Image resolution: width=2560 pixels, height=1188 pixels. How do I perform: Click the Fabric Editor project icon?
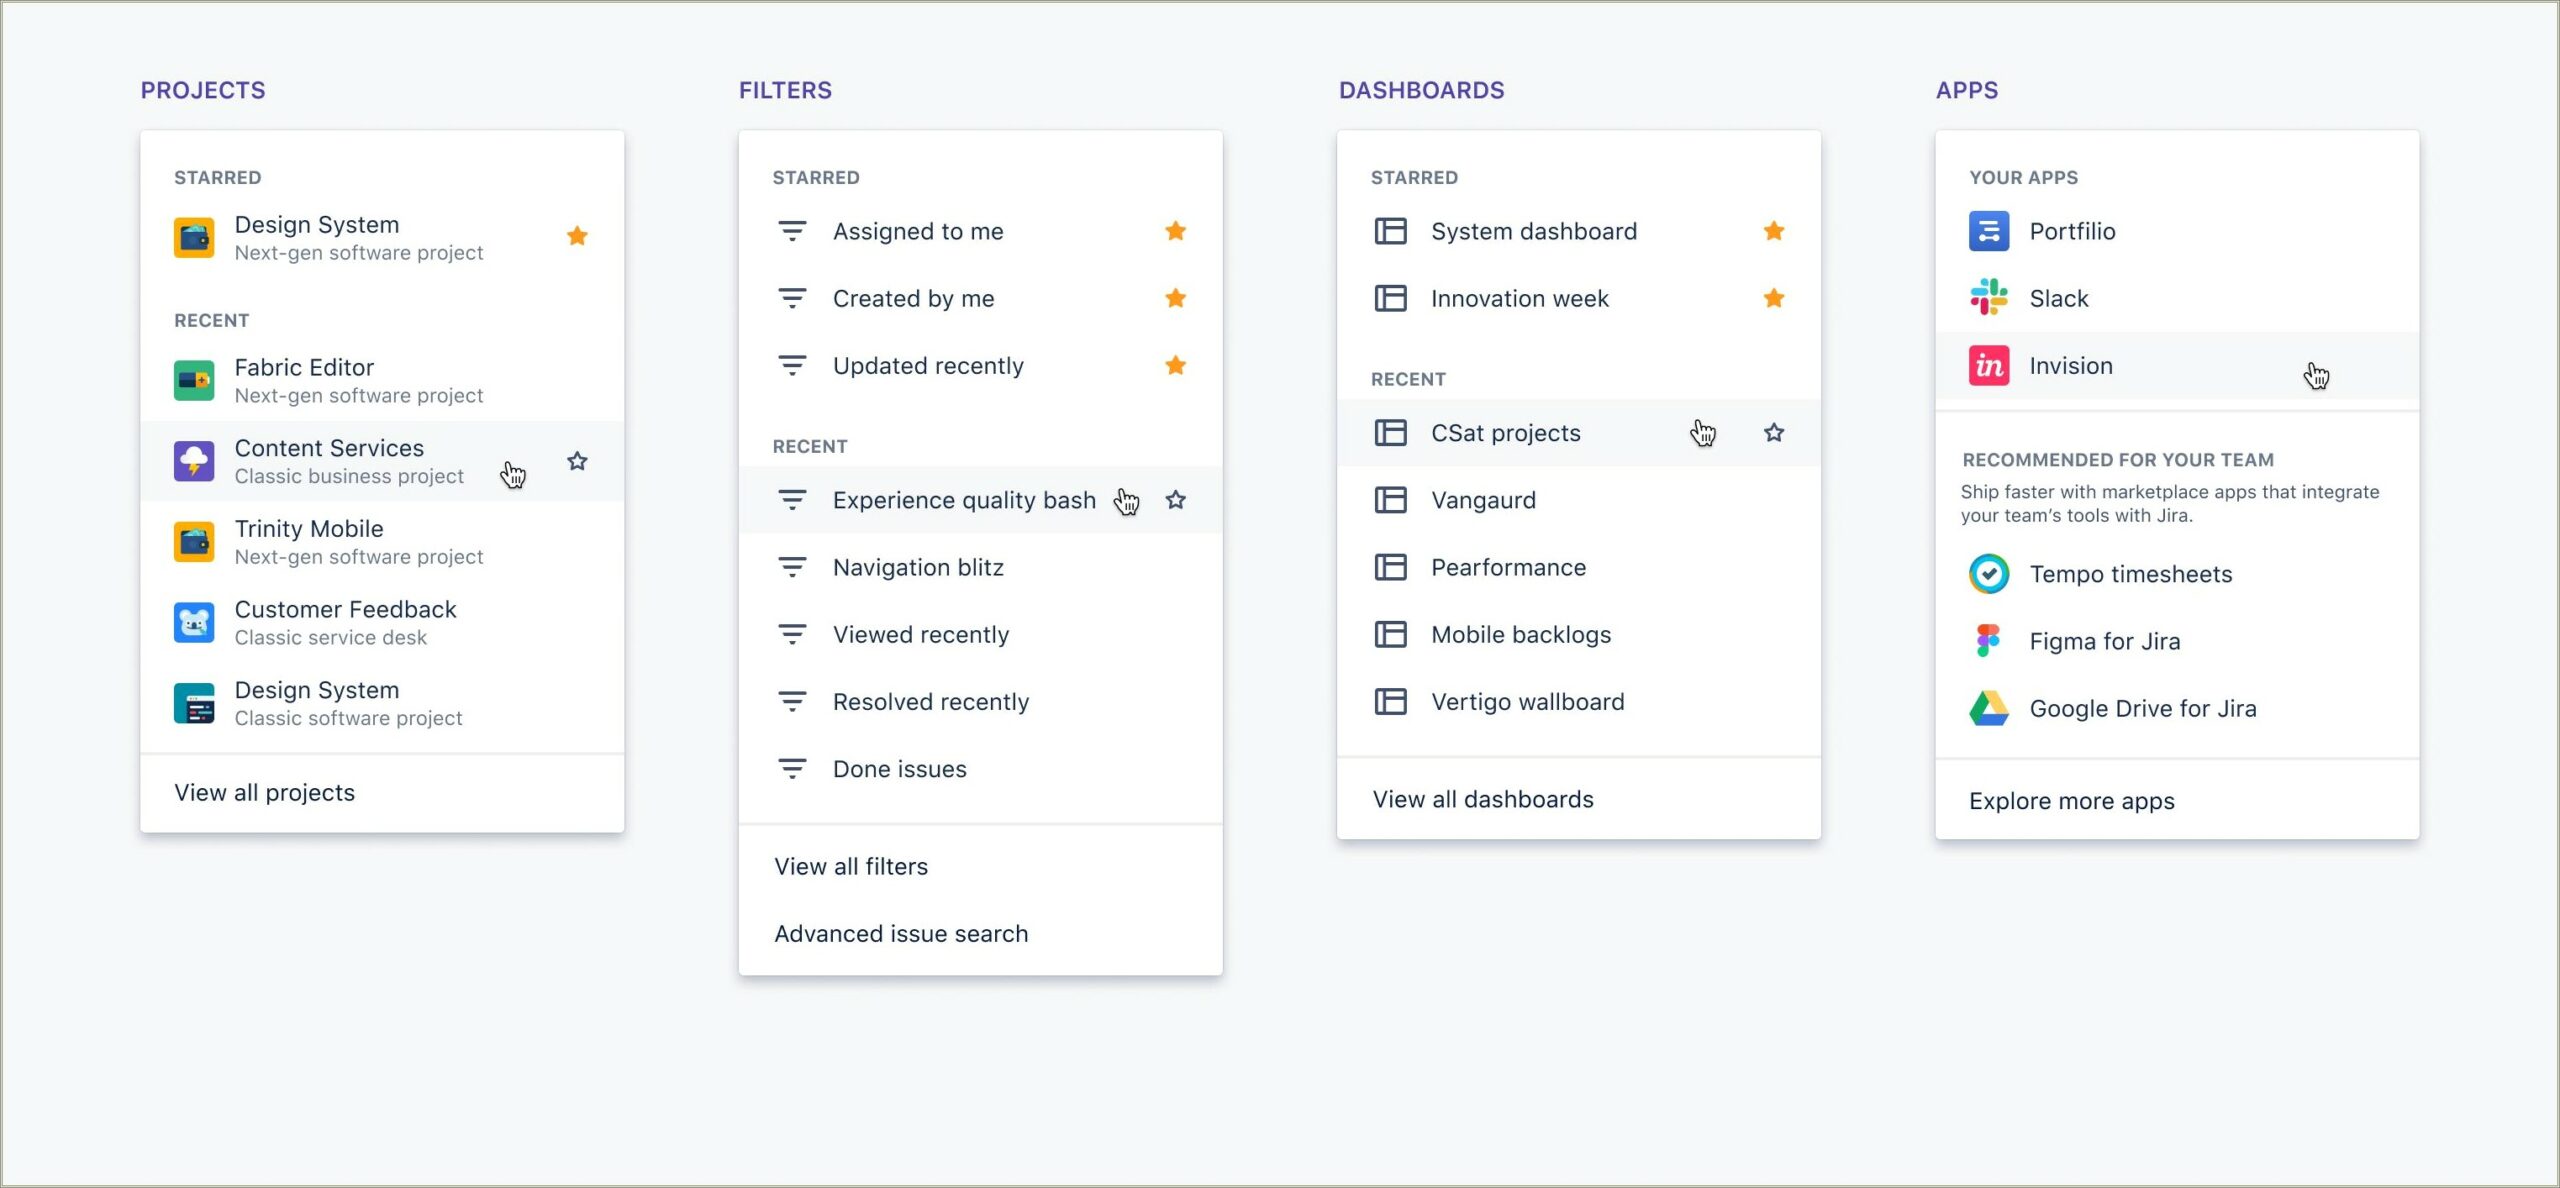pyautogui.click(x=194, y=379)
